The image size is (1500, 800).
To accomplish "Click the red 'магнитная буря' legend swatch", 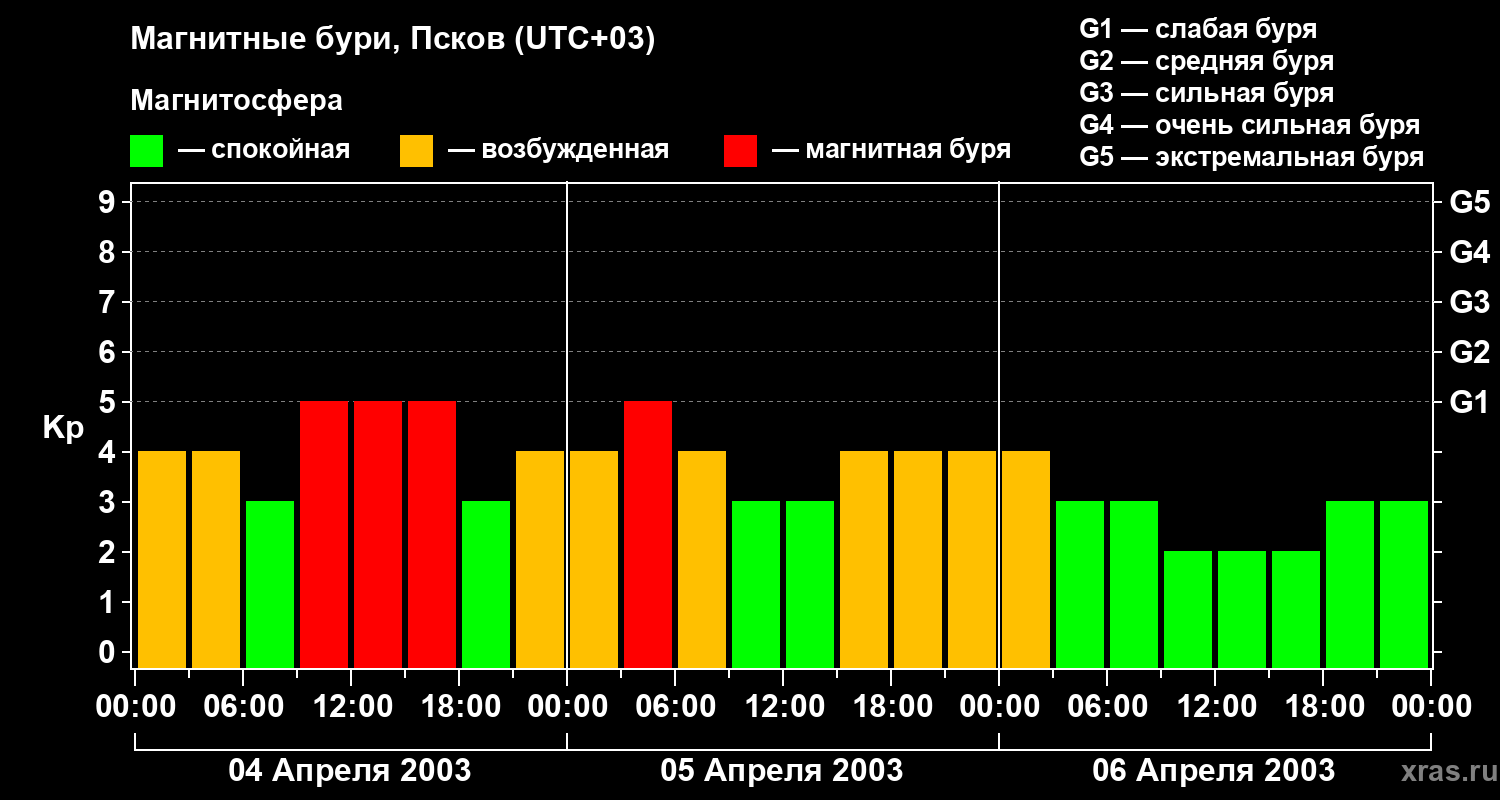I will pyautogui.click(x=740, y=151).
